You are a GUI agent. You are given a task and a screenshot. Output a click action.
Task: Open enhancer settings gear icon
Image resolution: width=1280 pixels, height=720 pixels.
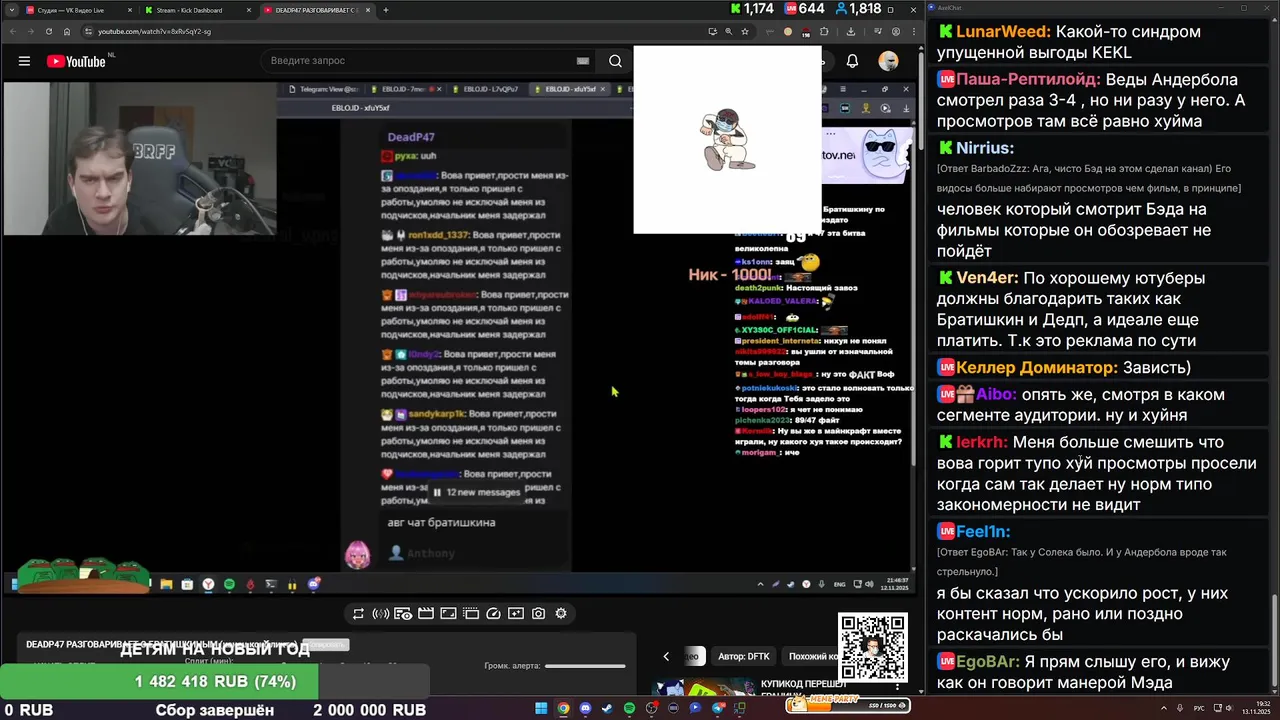click(x=561, y=614)
